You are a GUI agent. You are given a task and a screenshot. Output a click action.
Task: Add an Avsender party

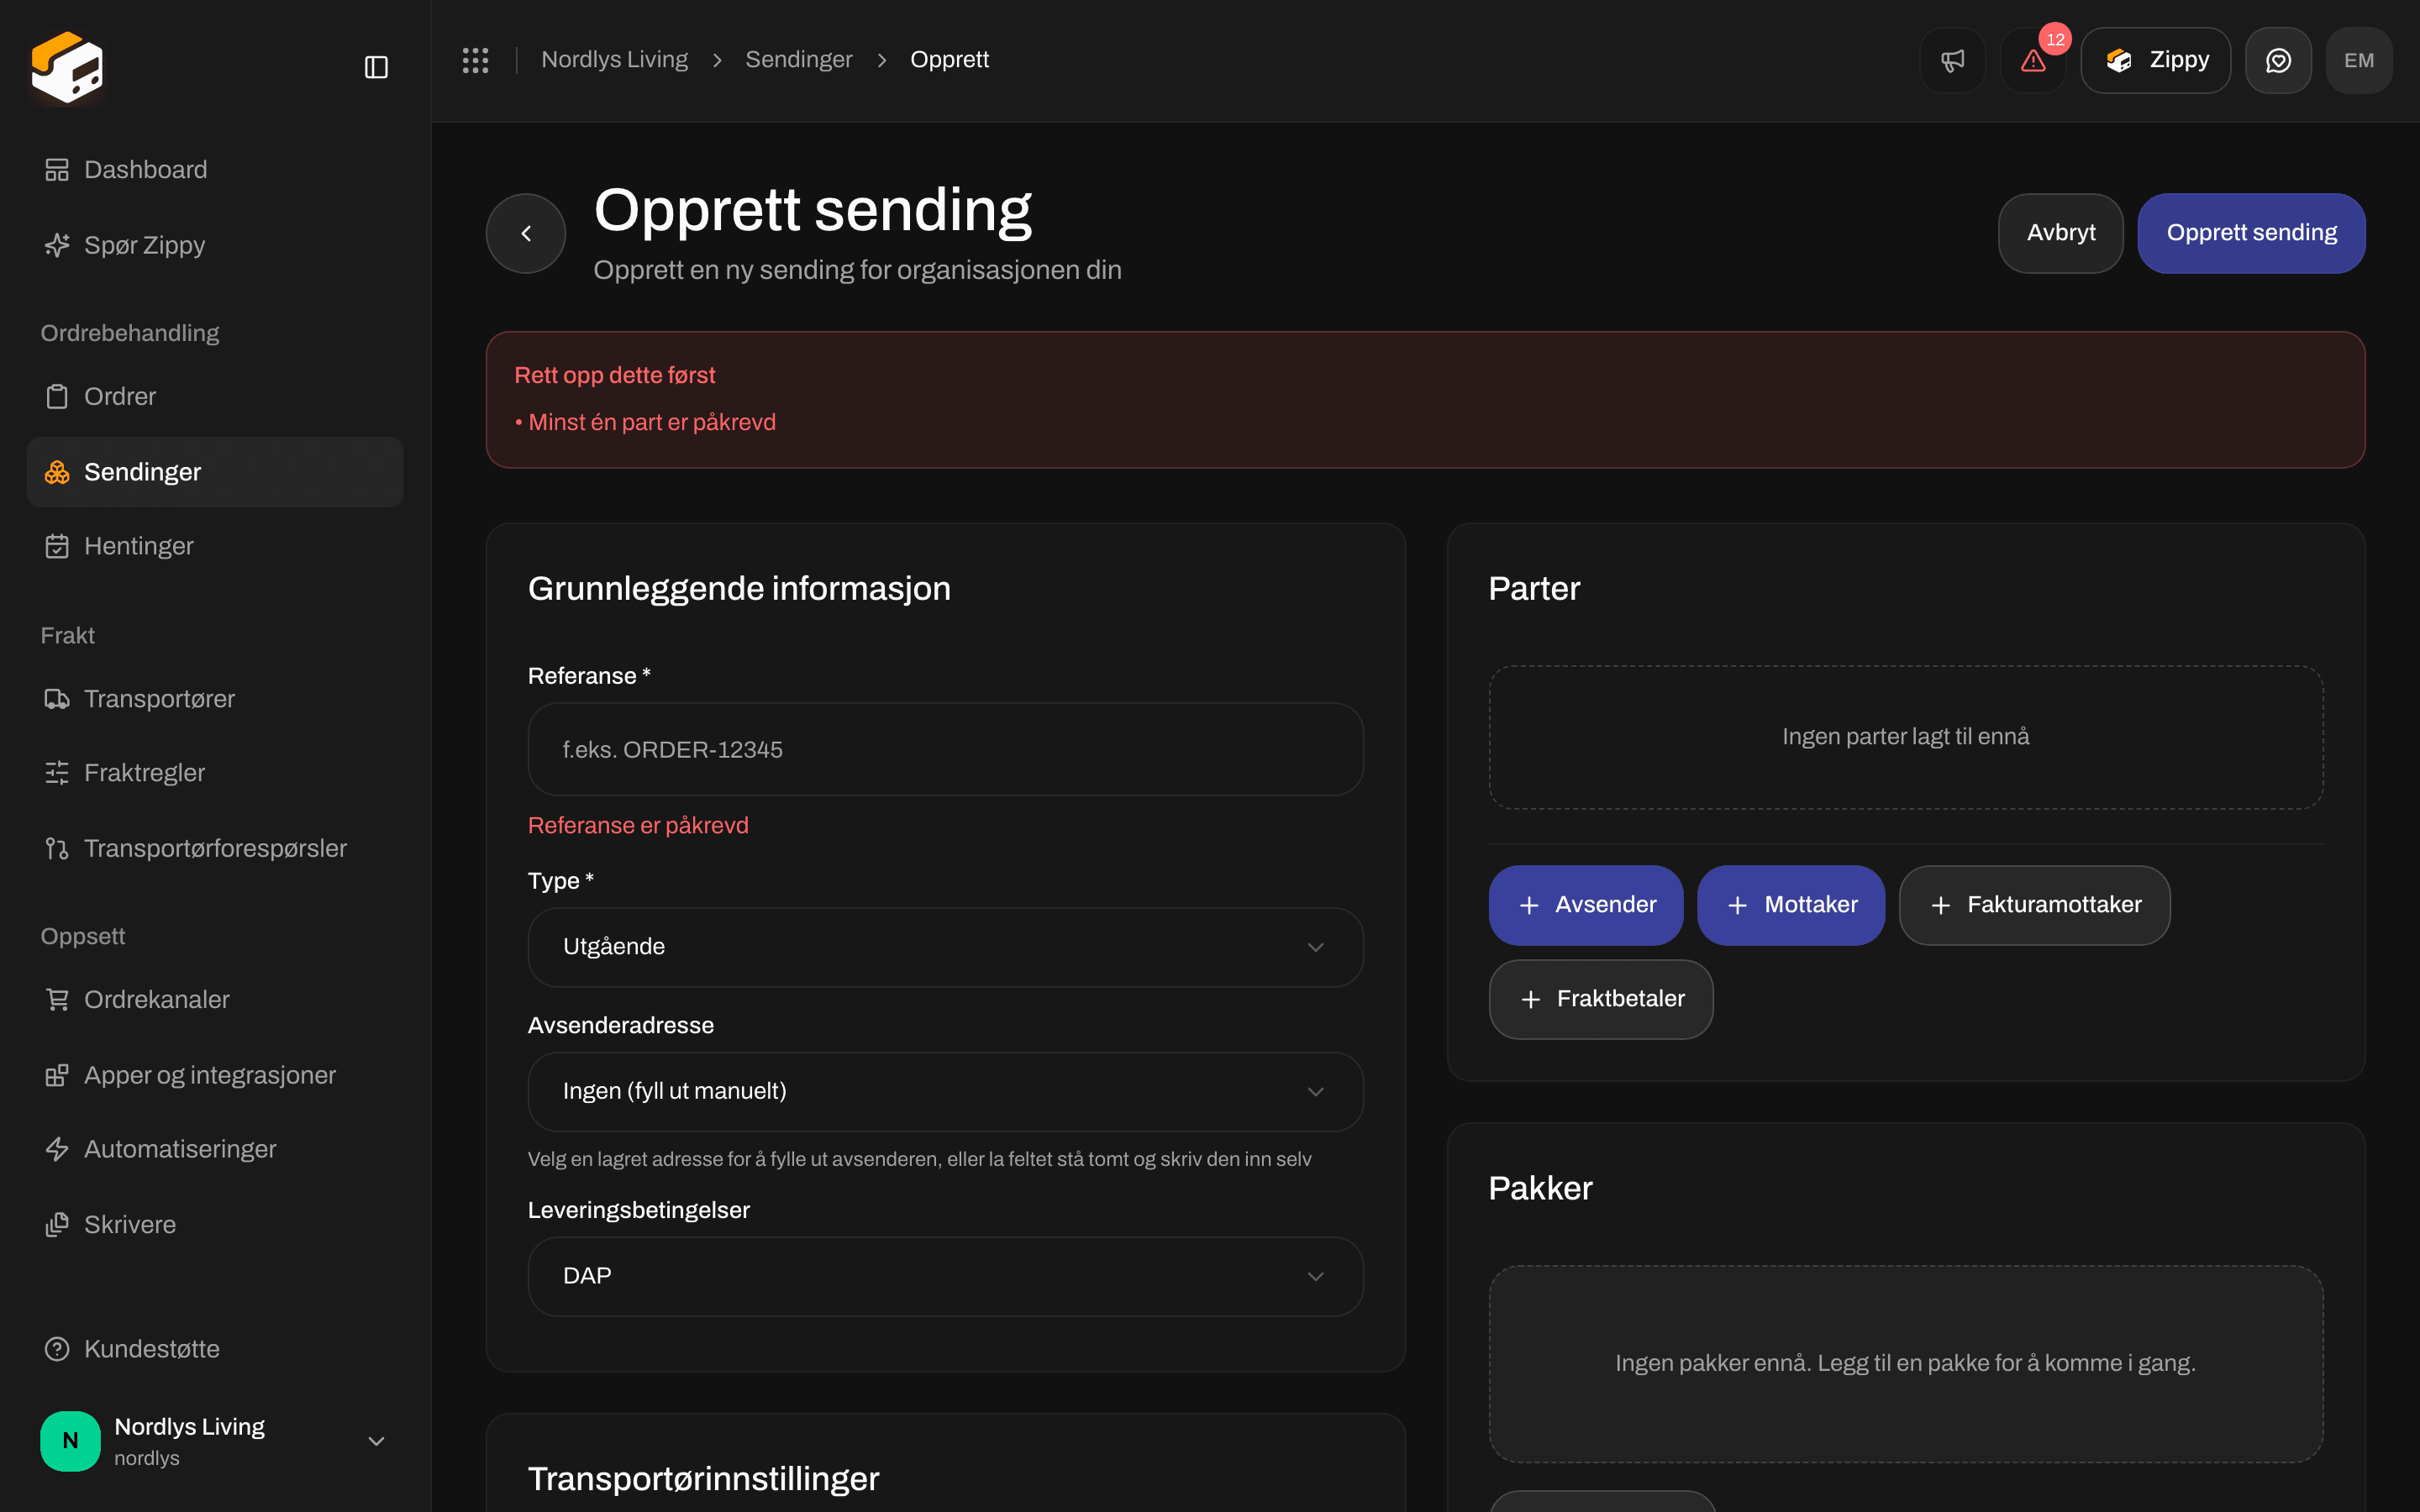[x=1585, y=905]
